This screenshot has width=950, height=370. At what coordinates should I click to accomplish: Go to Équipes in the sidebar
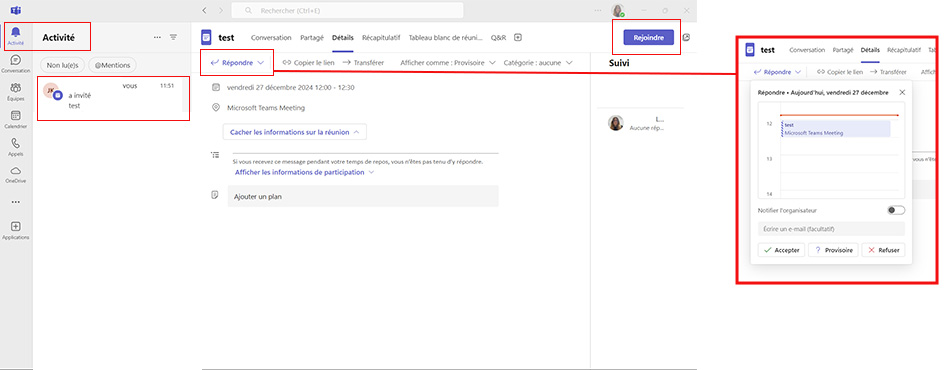[16, 92]
